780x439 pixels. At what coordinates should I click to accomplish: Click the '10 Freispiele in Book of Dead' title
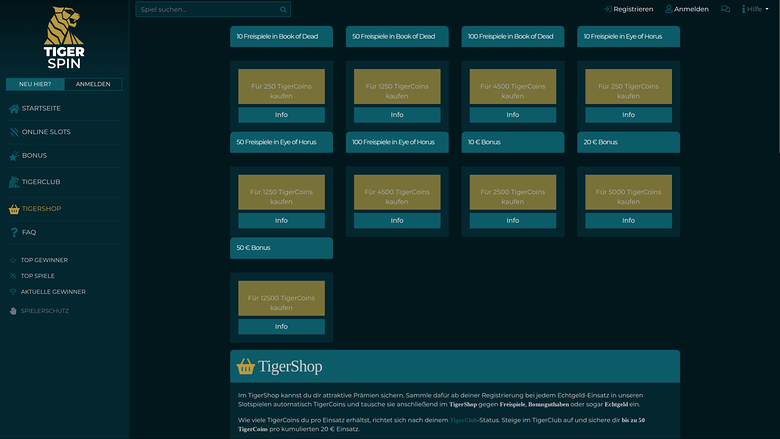click(x=277, y=36)
